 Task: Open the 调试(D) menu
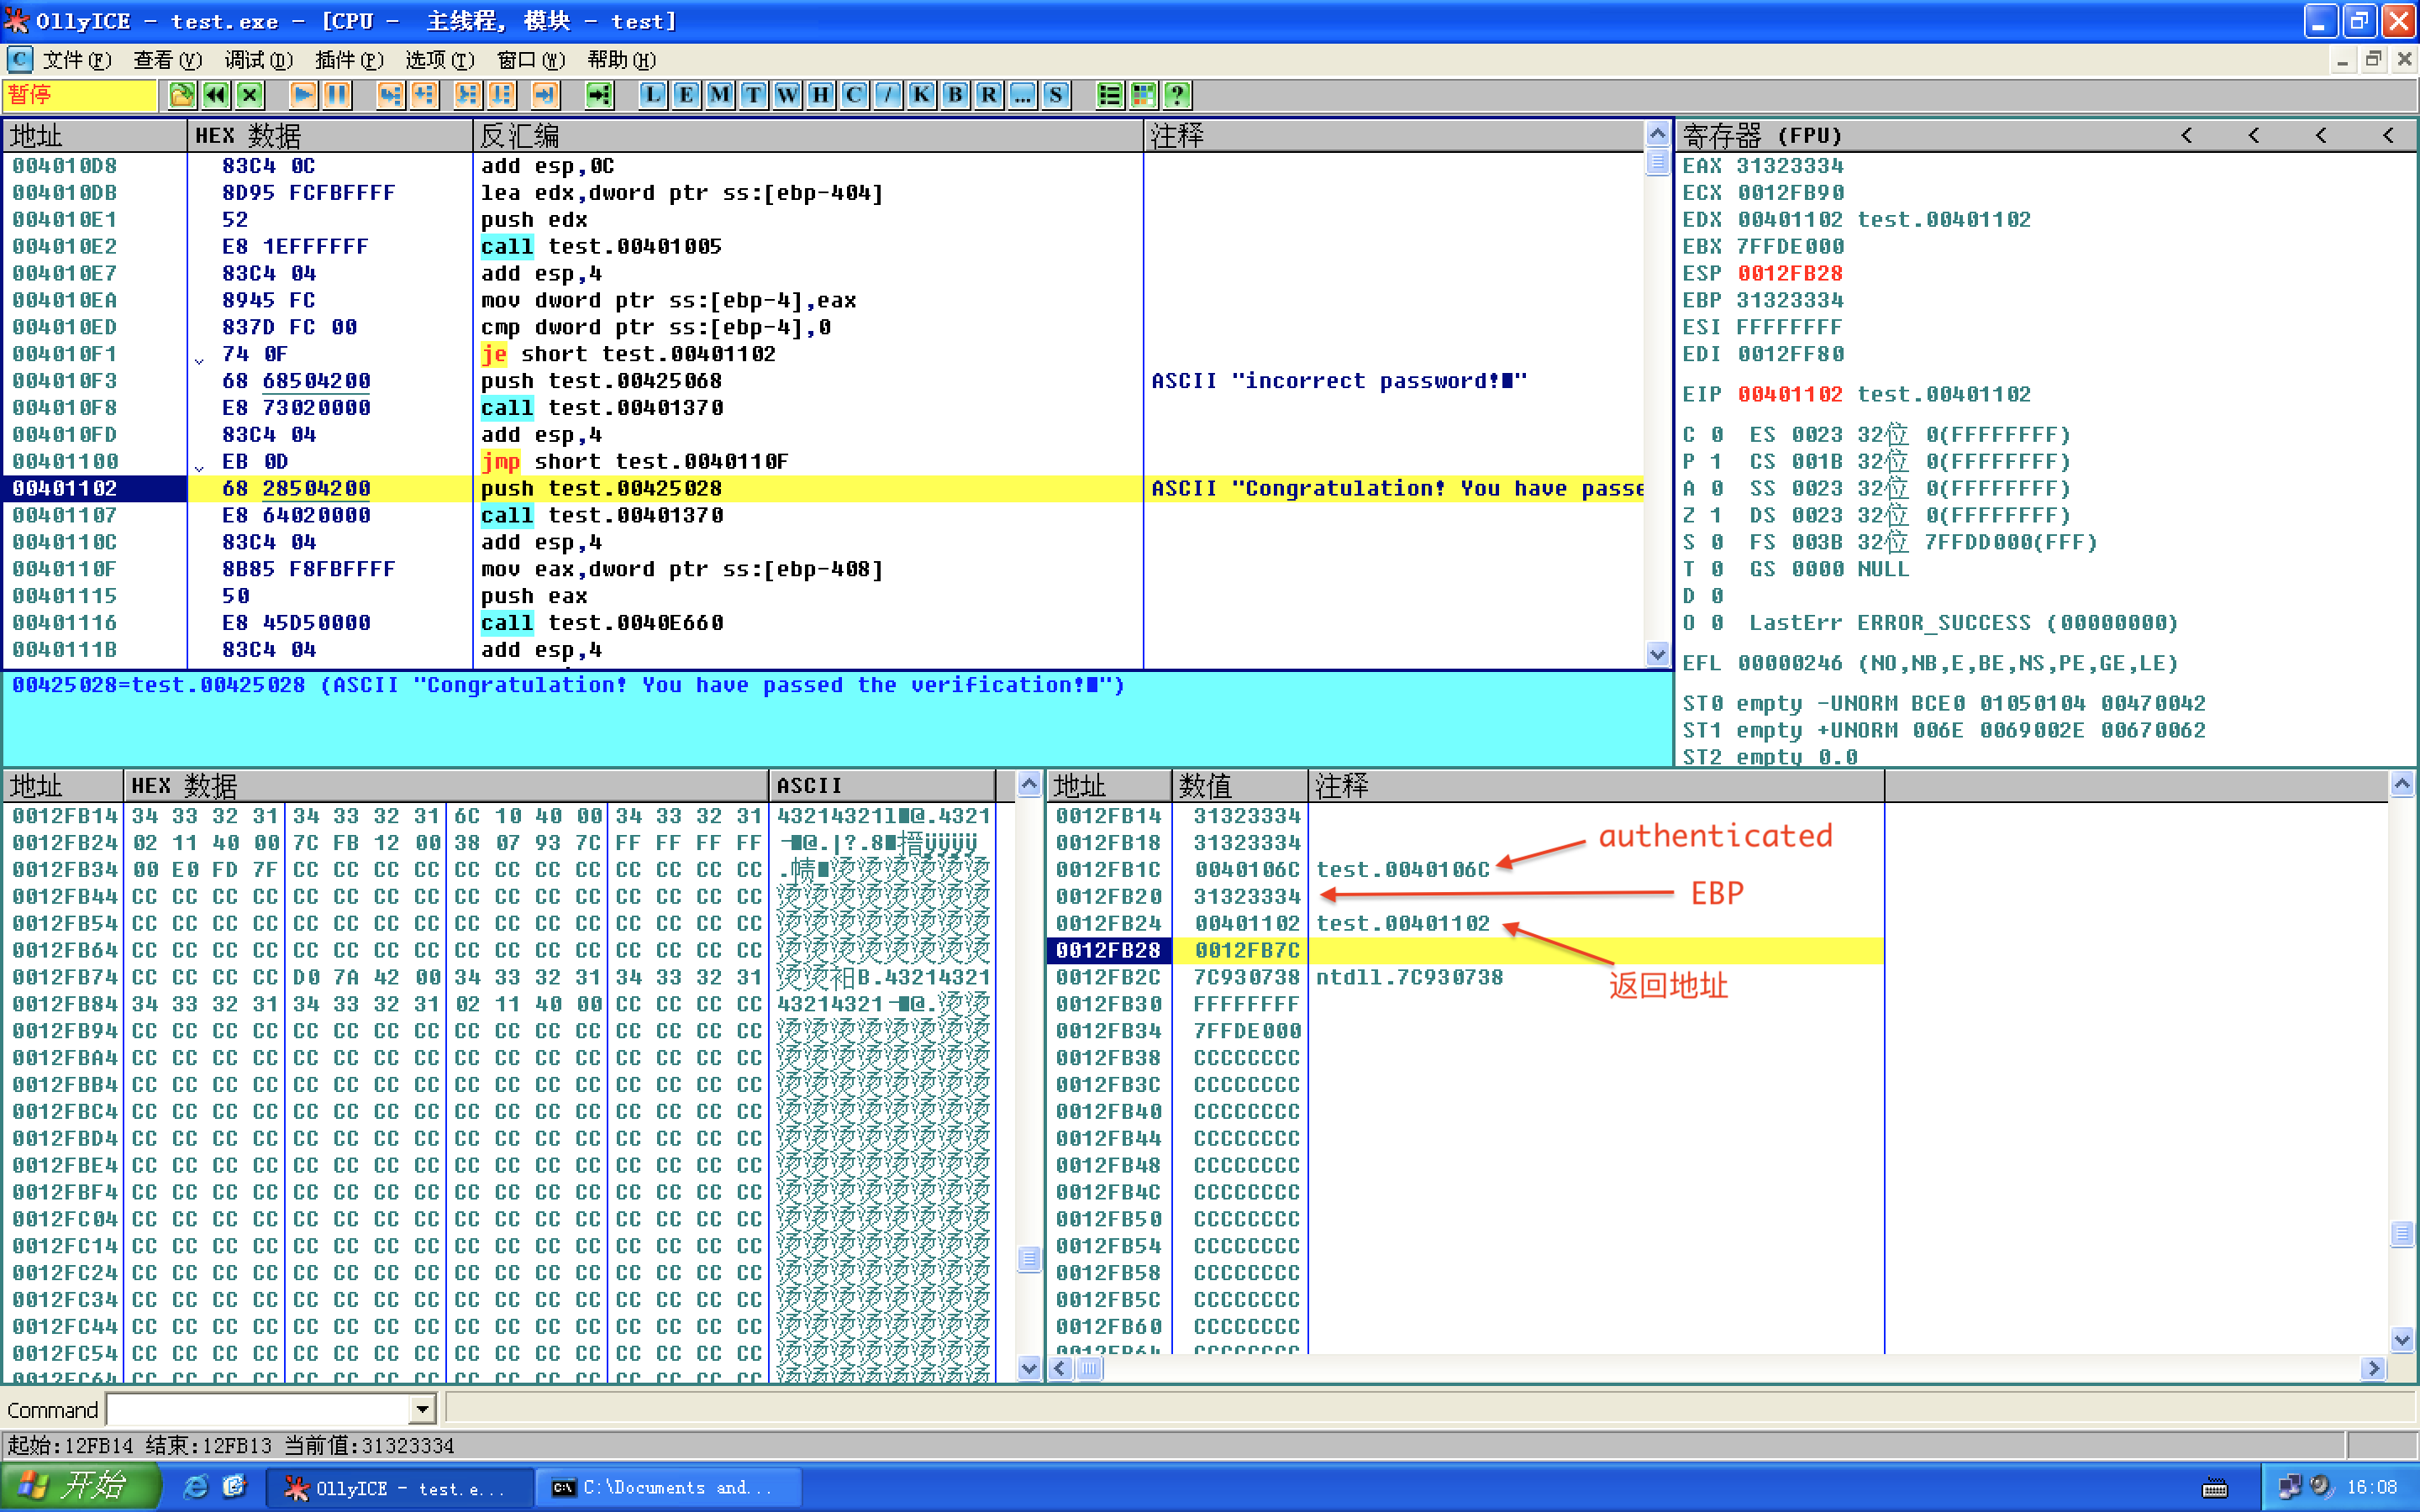[259, 60]
